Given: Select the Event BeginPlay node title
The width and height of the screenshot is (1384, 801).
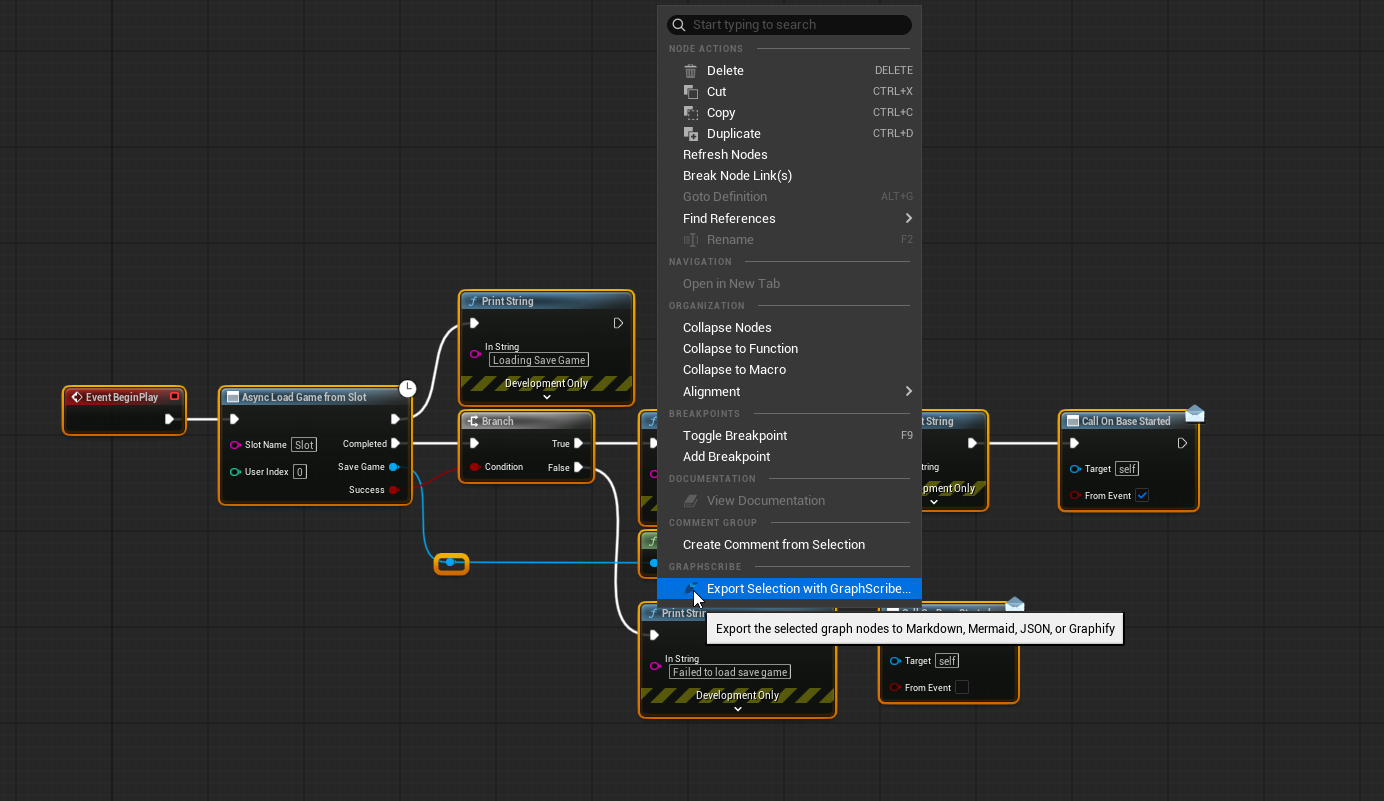Looking at the screenshot, I should click(x=122, y=397).
